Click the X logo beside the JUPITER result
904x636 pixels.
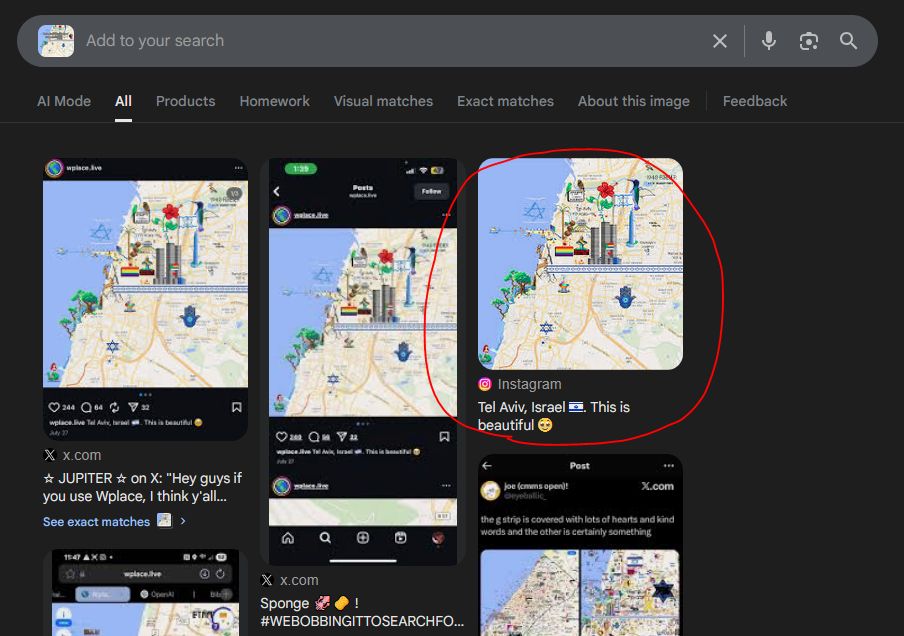click(50, 455)
